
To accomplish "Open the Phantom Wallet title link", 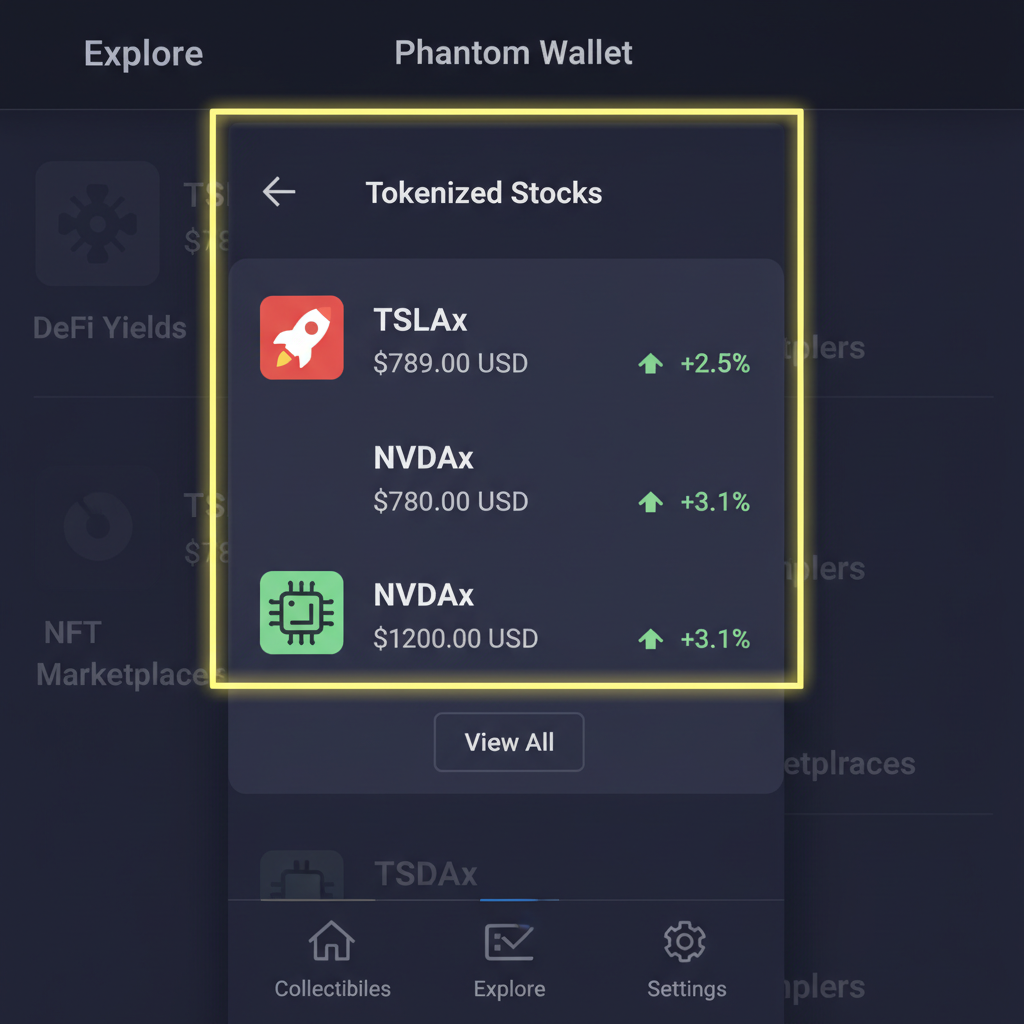I will coord(513,53).
